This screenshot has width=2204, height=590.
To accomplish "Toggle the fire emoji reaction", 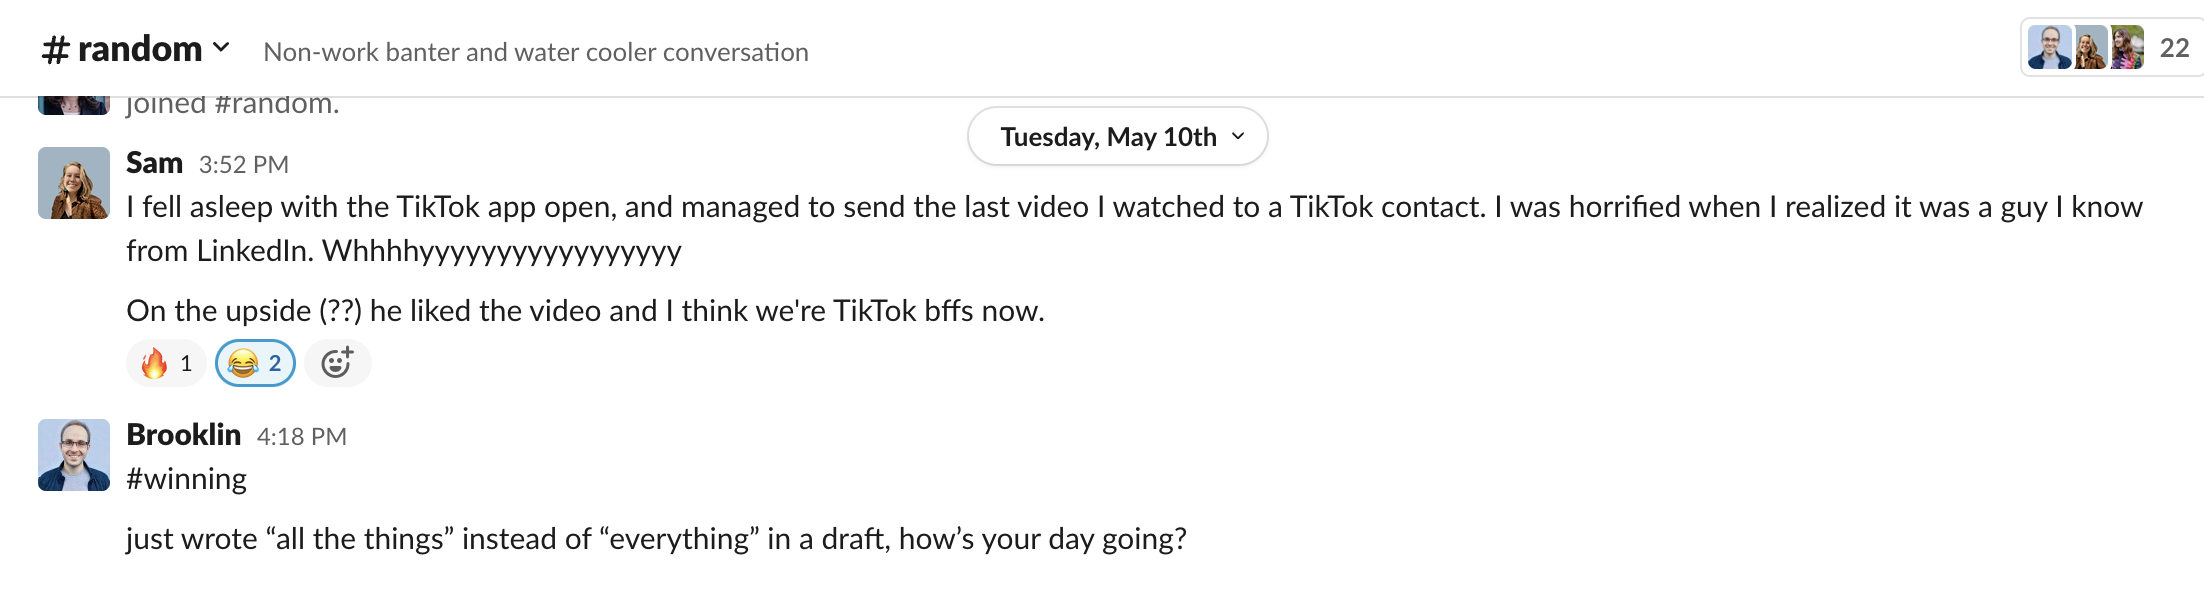I will point(166,363).
